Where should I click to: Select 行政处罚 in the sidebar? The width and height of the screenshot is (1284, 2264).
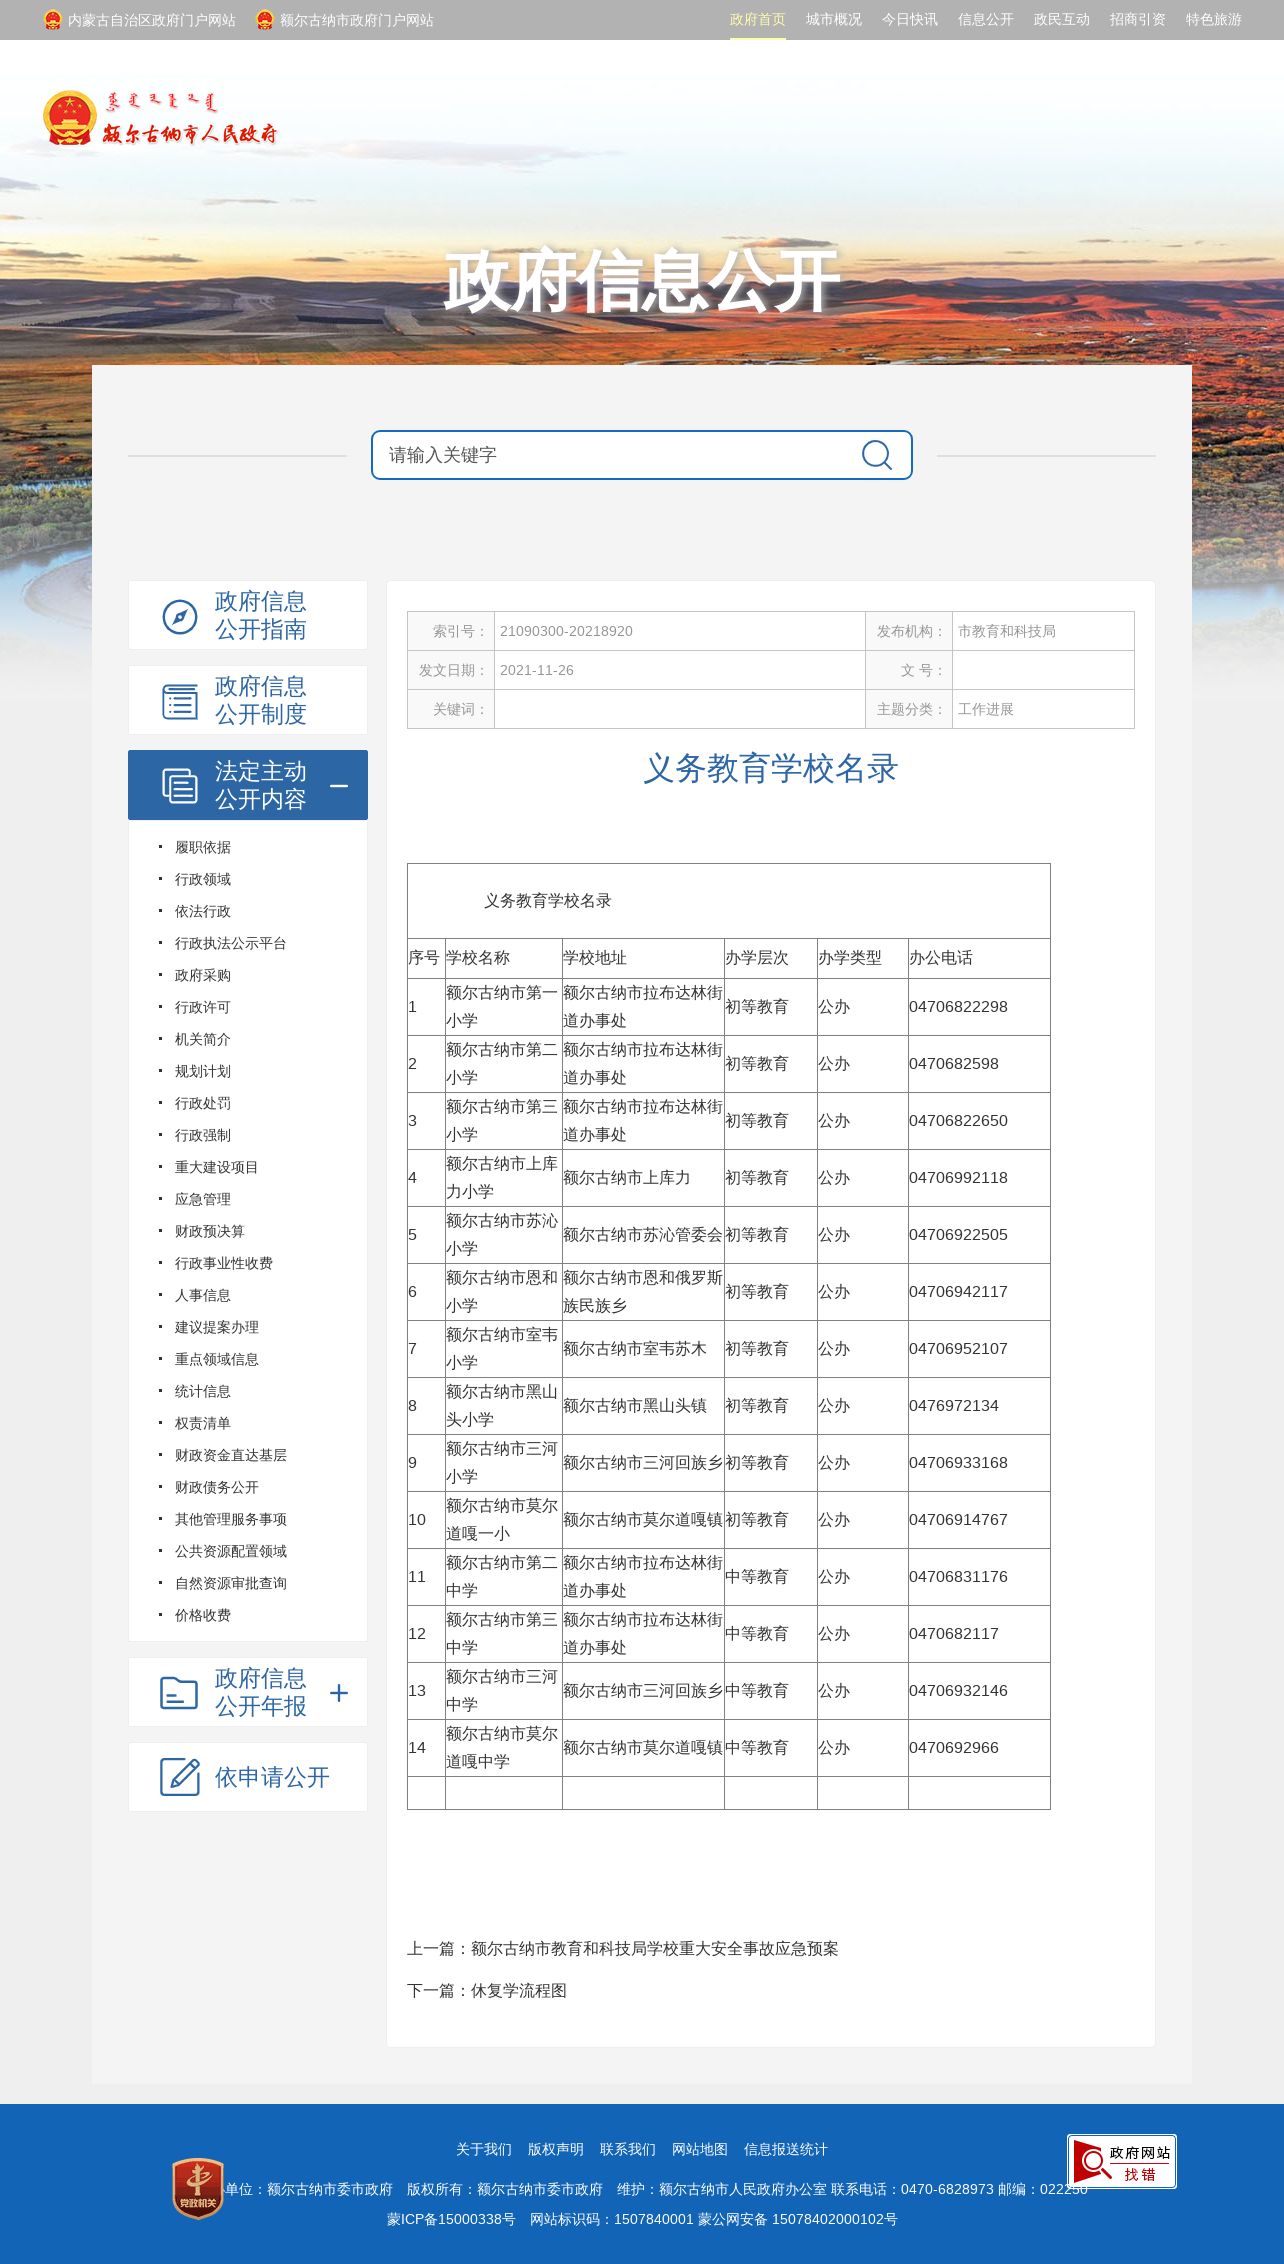(203, 1103)
